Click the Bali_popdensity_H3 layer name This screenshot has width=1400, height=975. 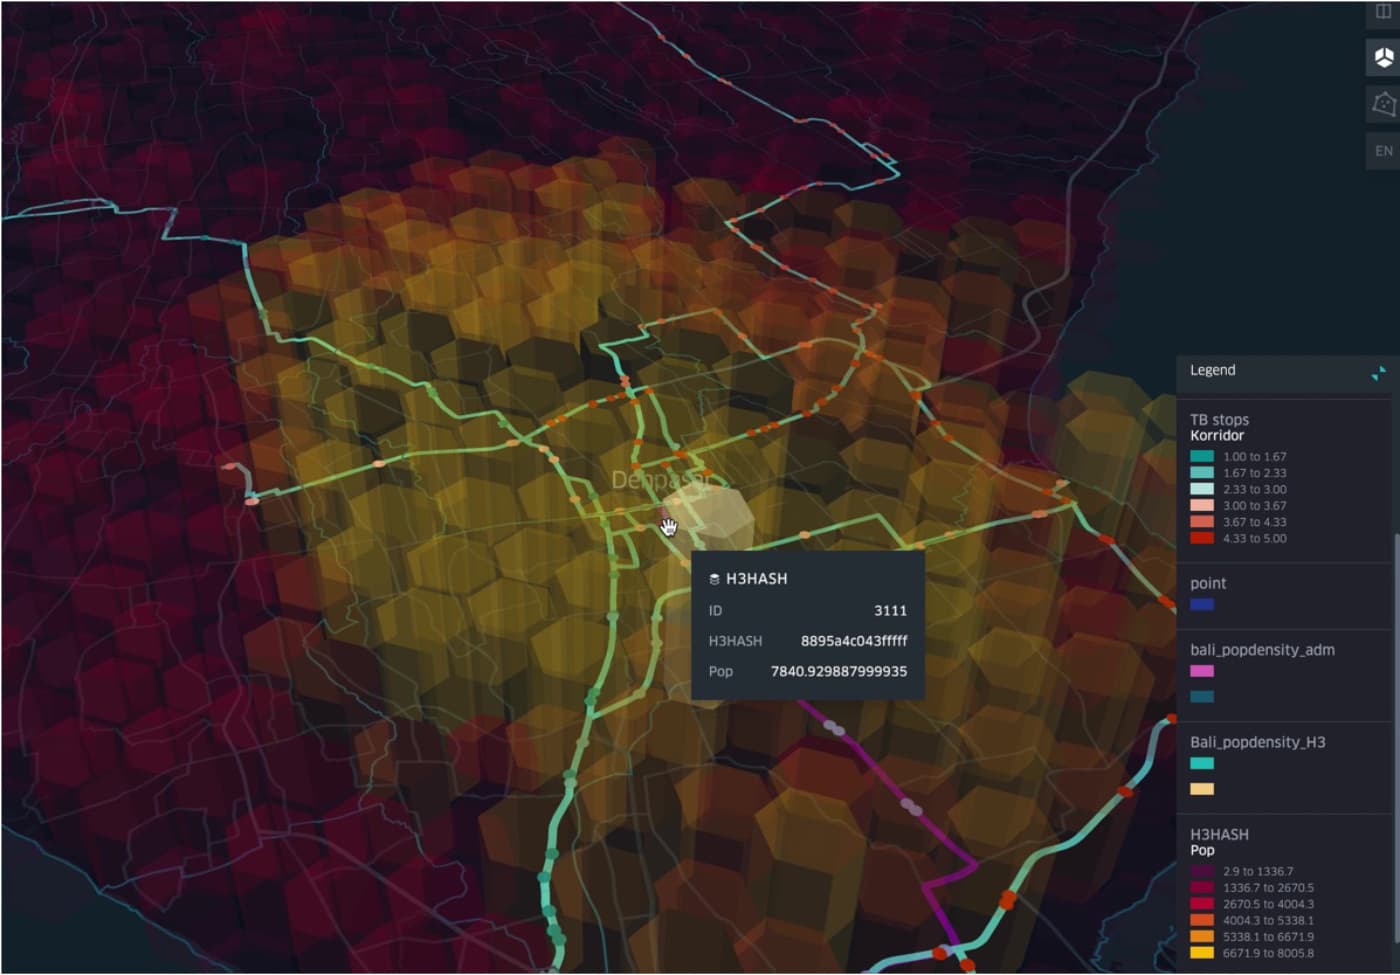[x=1257, y=742]
